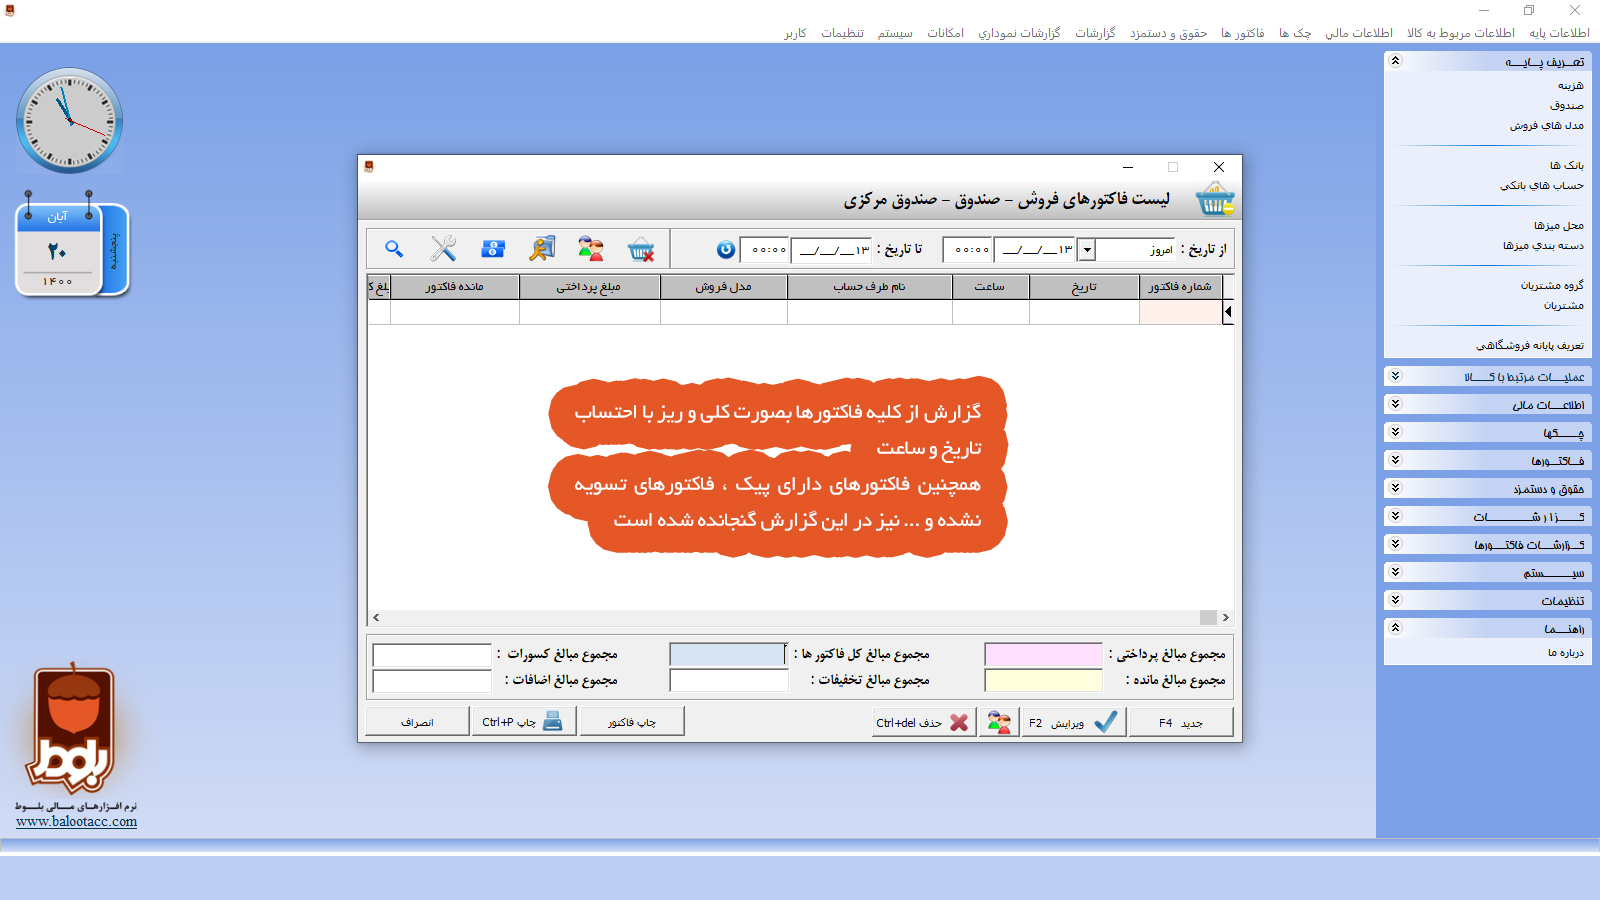The height and width of the screenshot is (900, 1600).
Task: Select مشتریان in the sidebar list
Action: pos(1562,306)
